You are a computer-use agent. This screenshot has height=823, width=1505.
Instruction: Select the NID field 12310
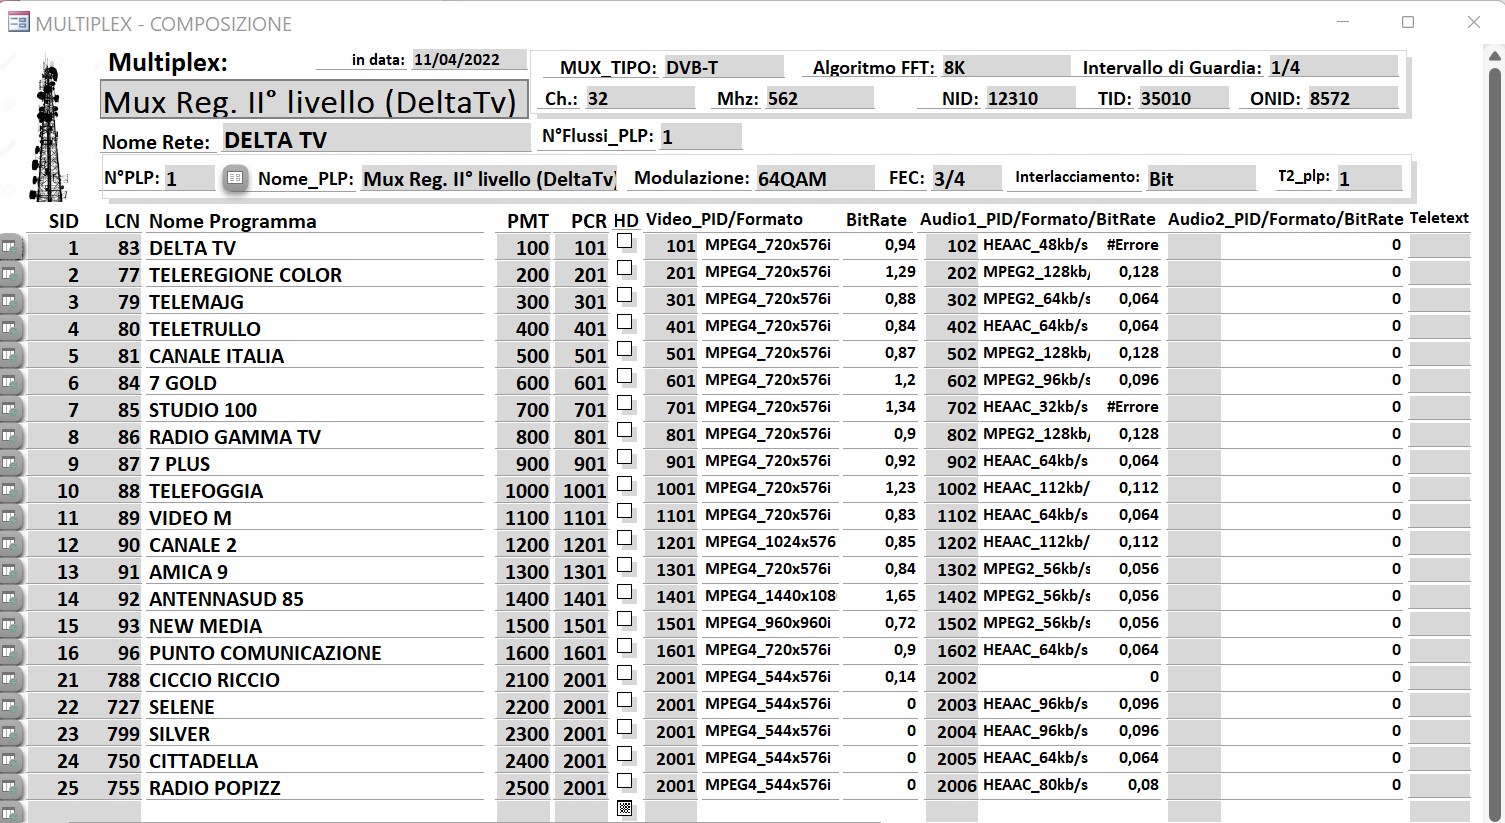[1030, 98]
